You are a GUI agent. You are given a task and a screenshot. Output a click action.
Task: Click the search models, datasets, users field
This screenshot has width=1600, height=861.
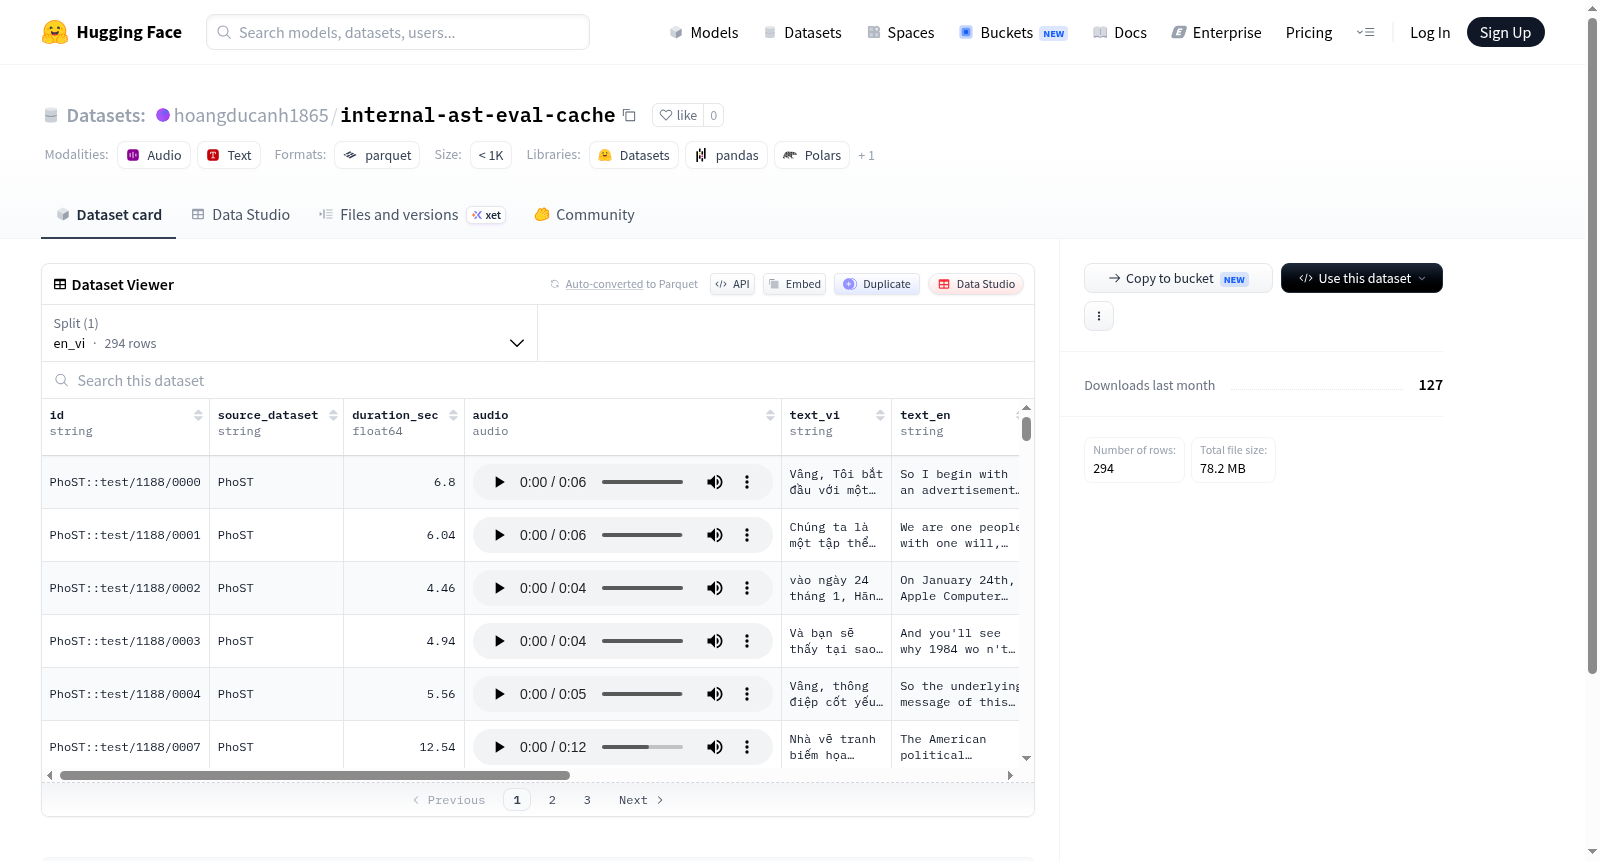click(398, 32)
